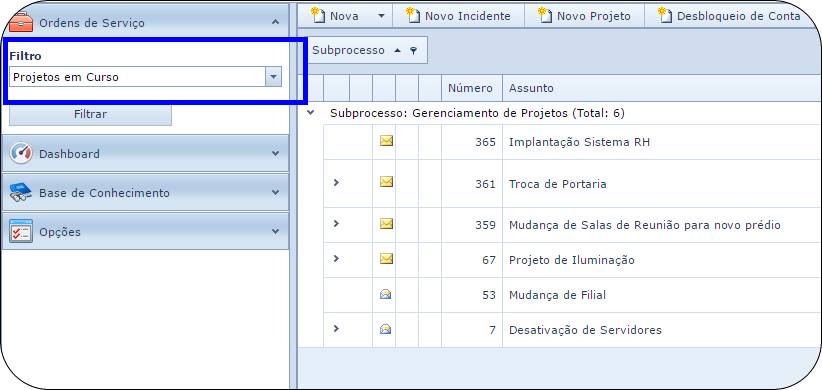Image resolution: width=822 pixels, height=390 pixels.
Task: Expand the Base de Conhecimento panel
Action: click(275, 192)
